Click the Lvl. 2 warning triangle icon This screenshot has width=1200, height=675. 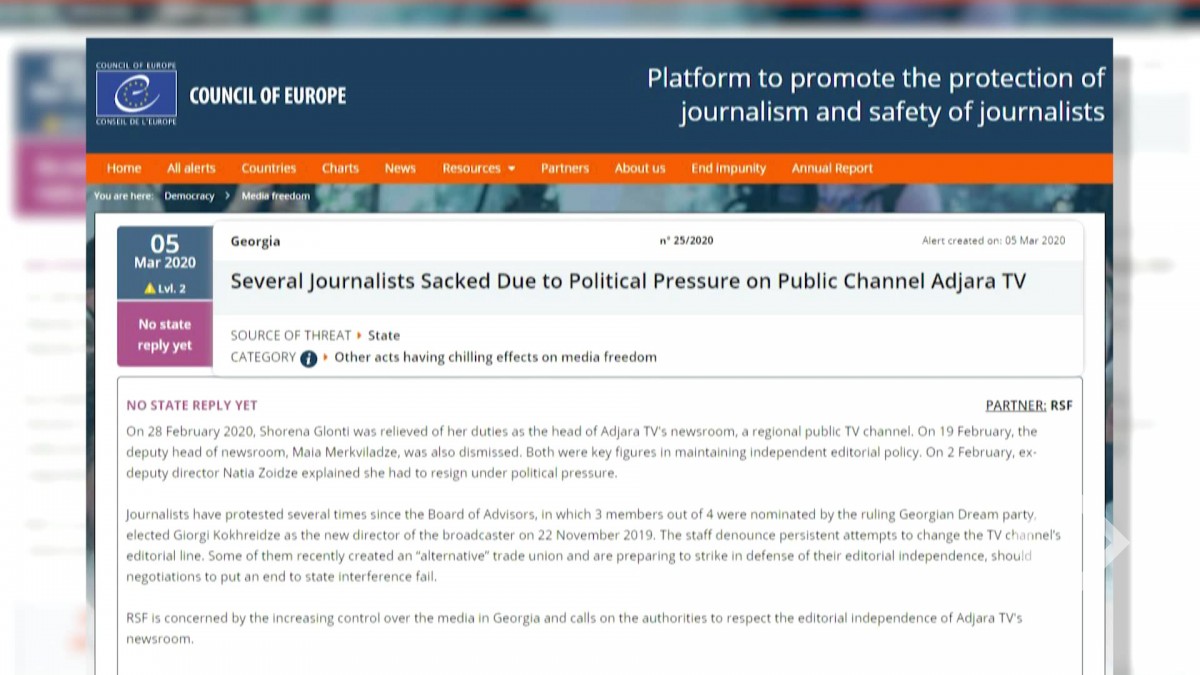[x=150, y=289]
